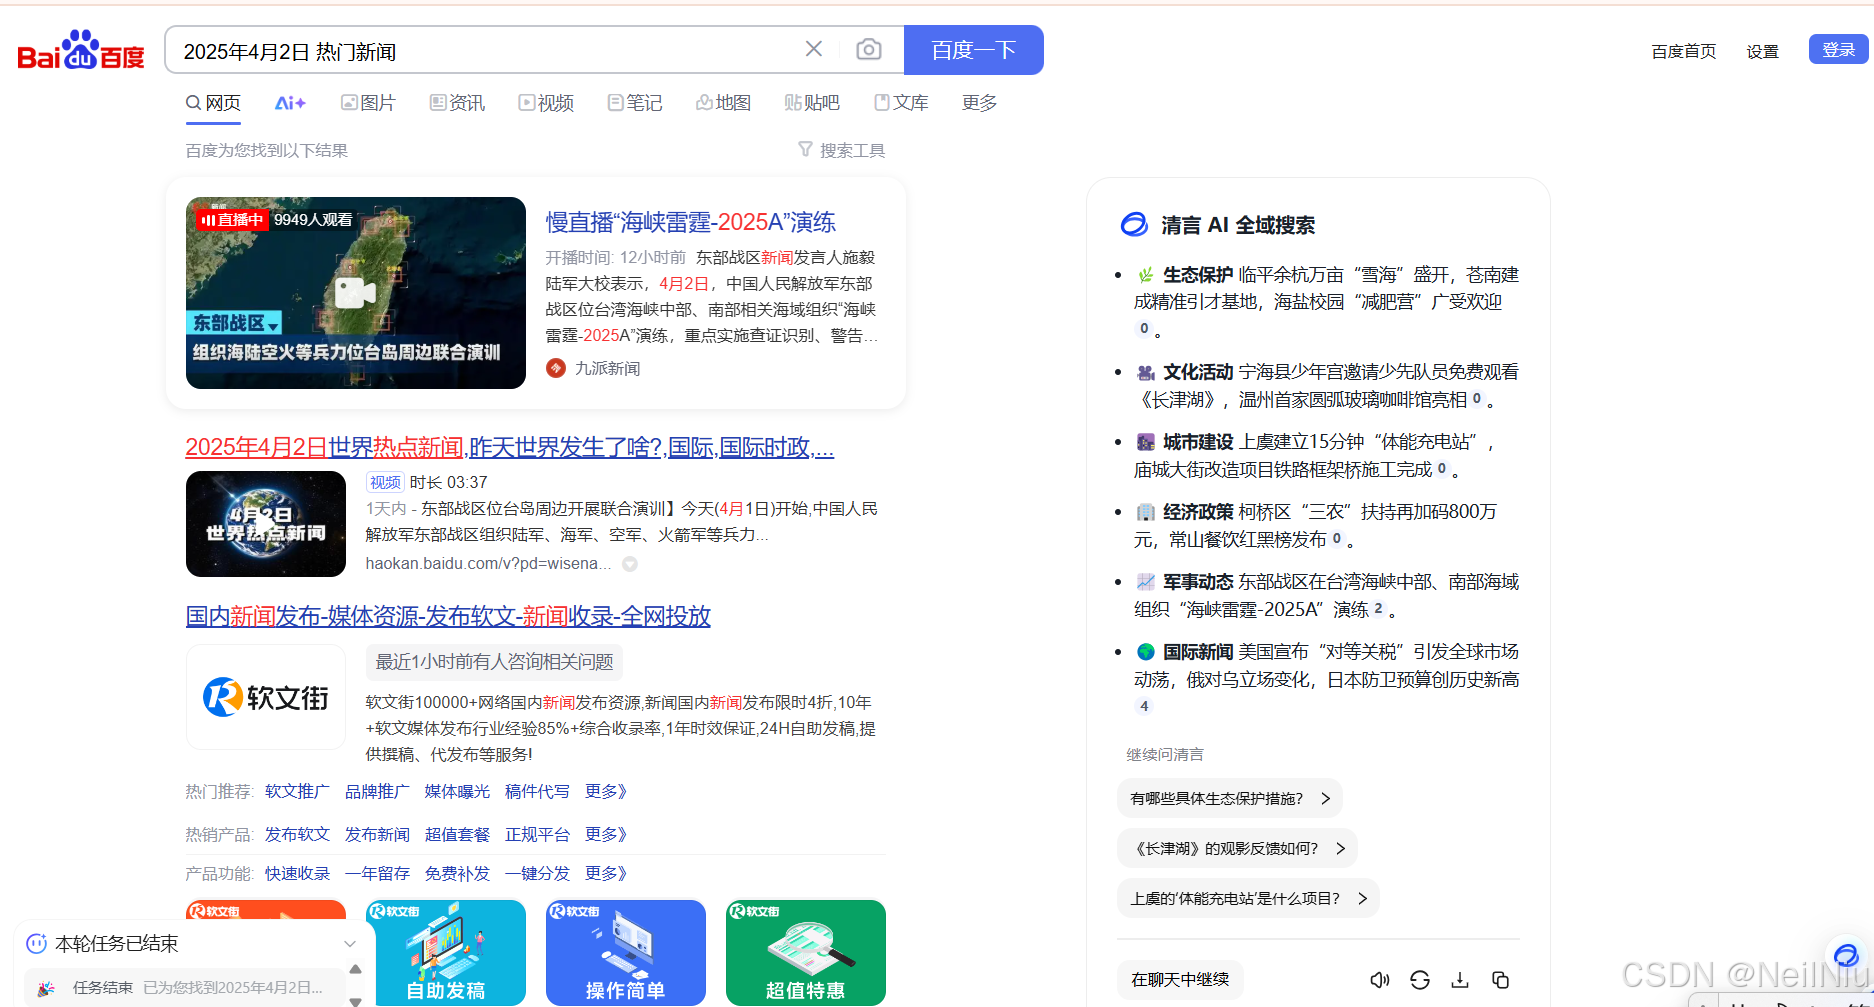Ask 《长津湖》的观影反馈如何?
Viewport: 1874px width, 1007px height.
[1238, 848]
